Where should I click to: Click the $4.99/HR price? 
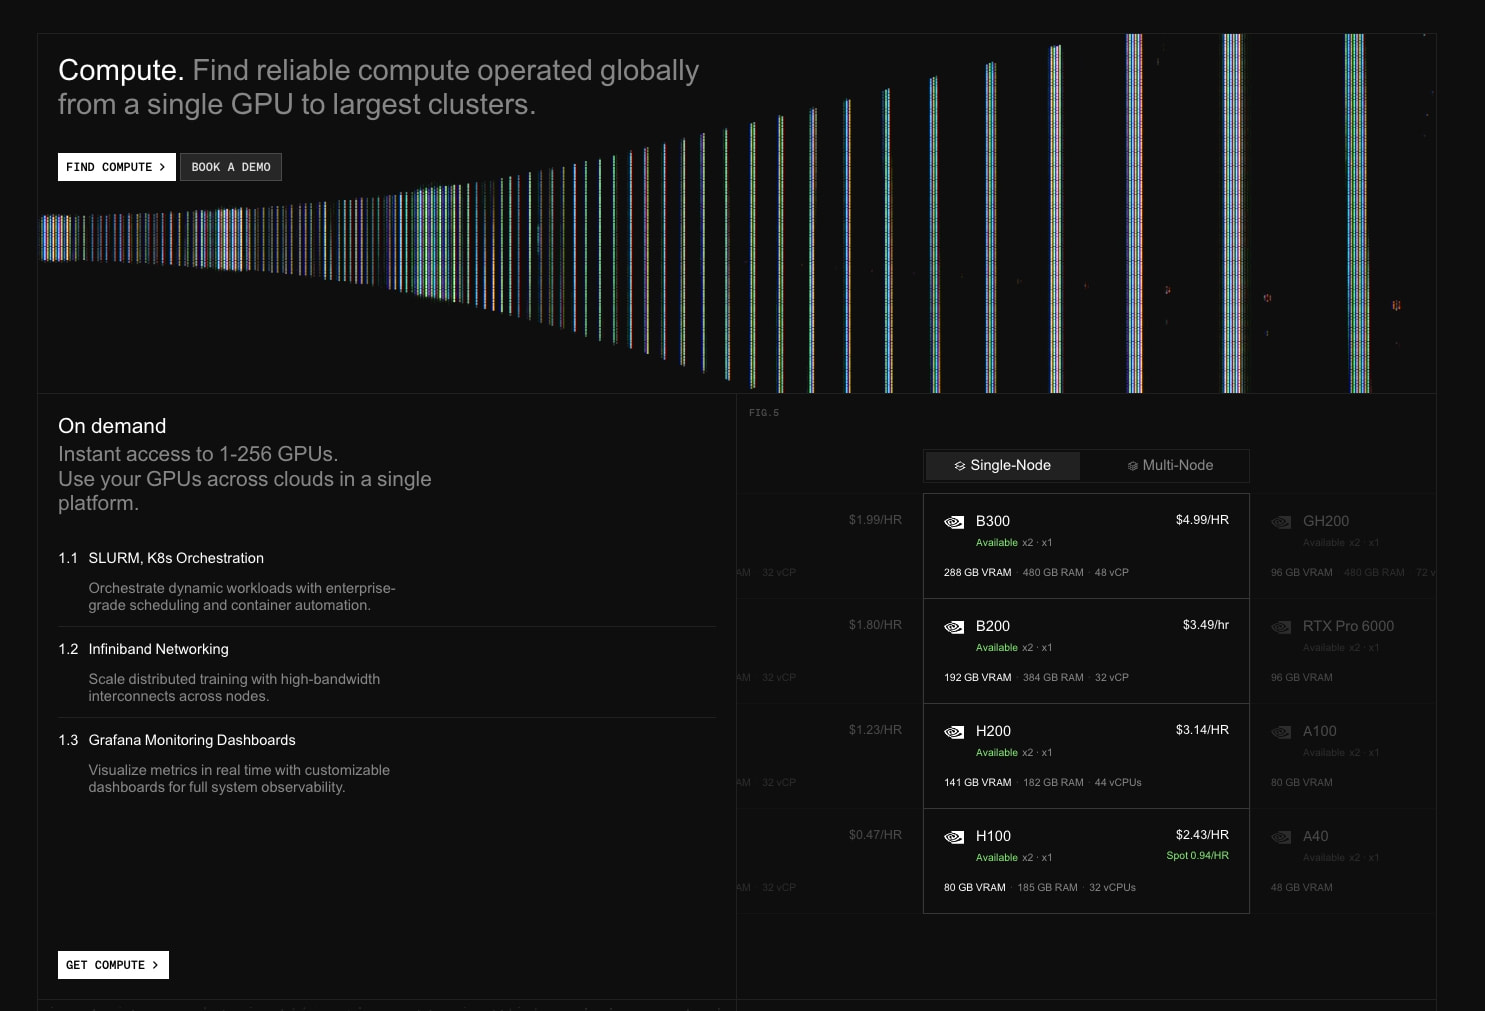coord(1202,520)
